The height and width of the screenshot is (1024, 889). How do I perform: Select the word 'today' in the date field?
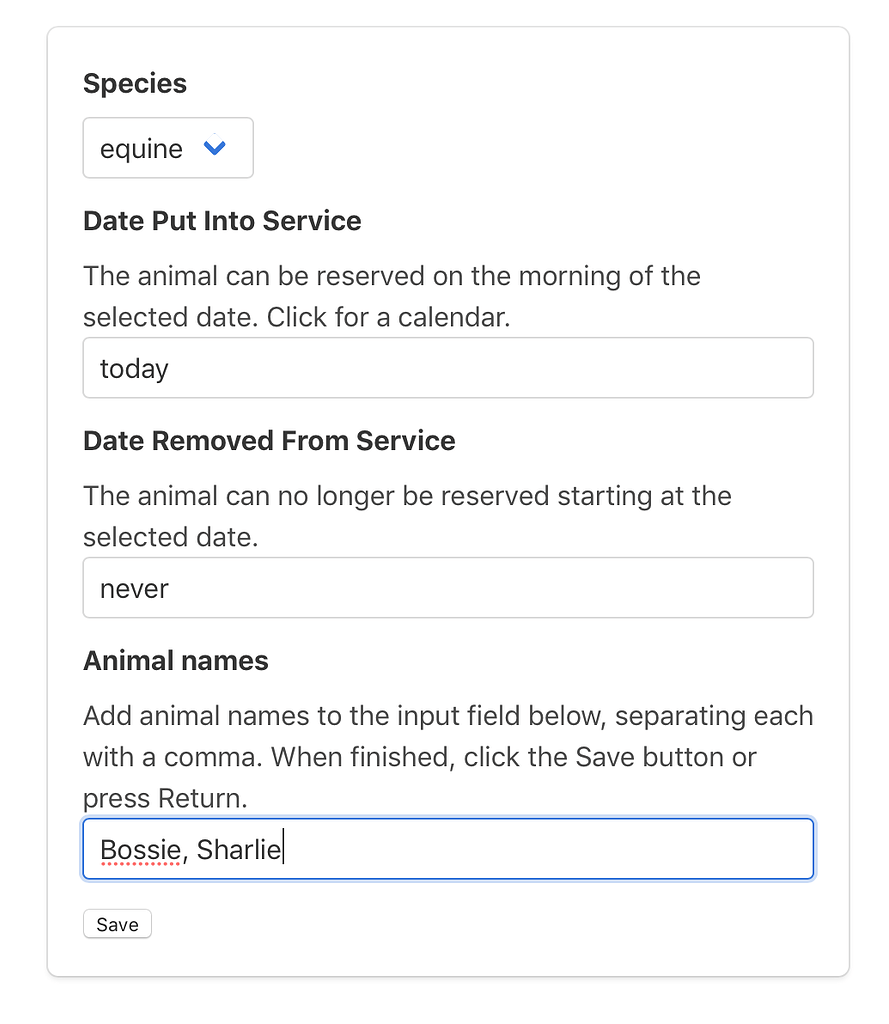[x=134, y=368]
